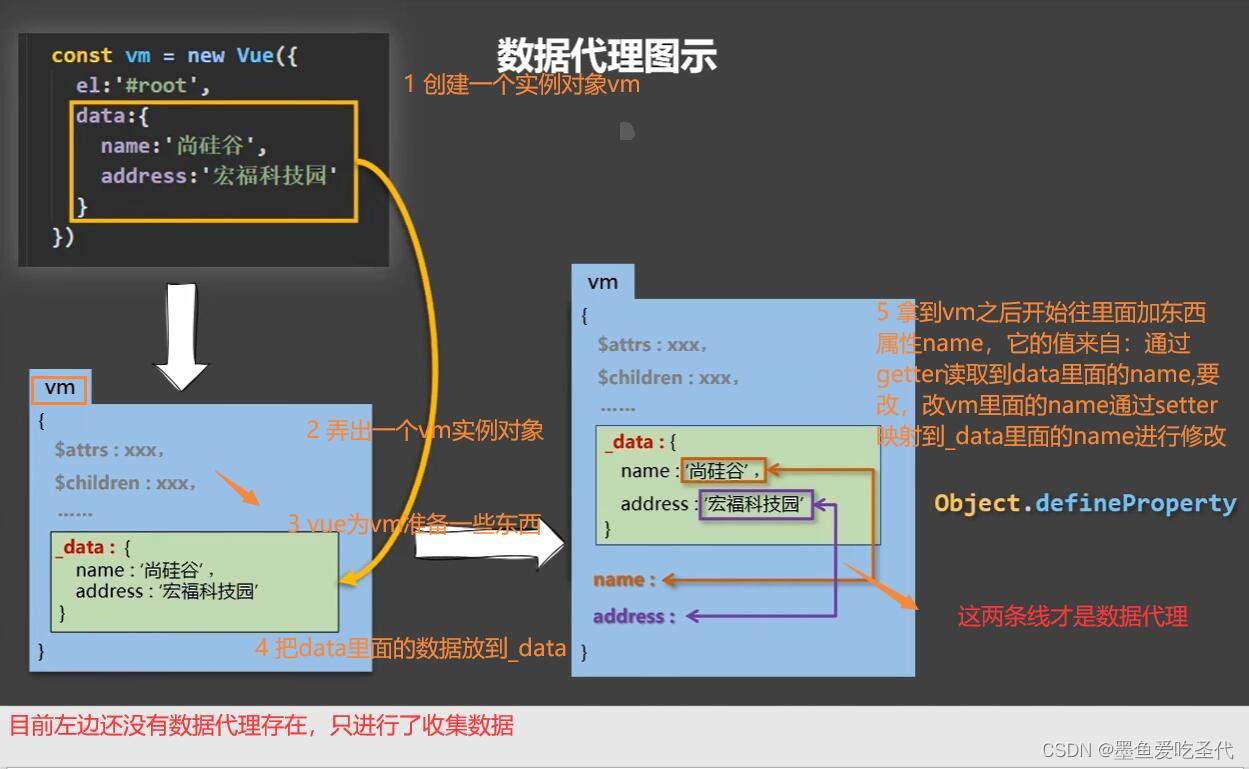
Task: Select the left vm label tab
Action: (x=58, y=390)
